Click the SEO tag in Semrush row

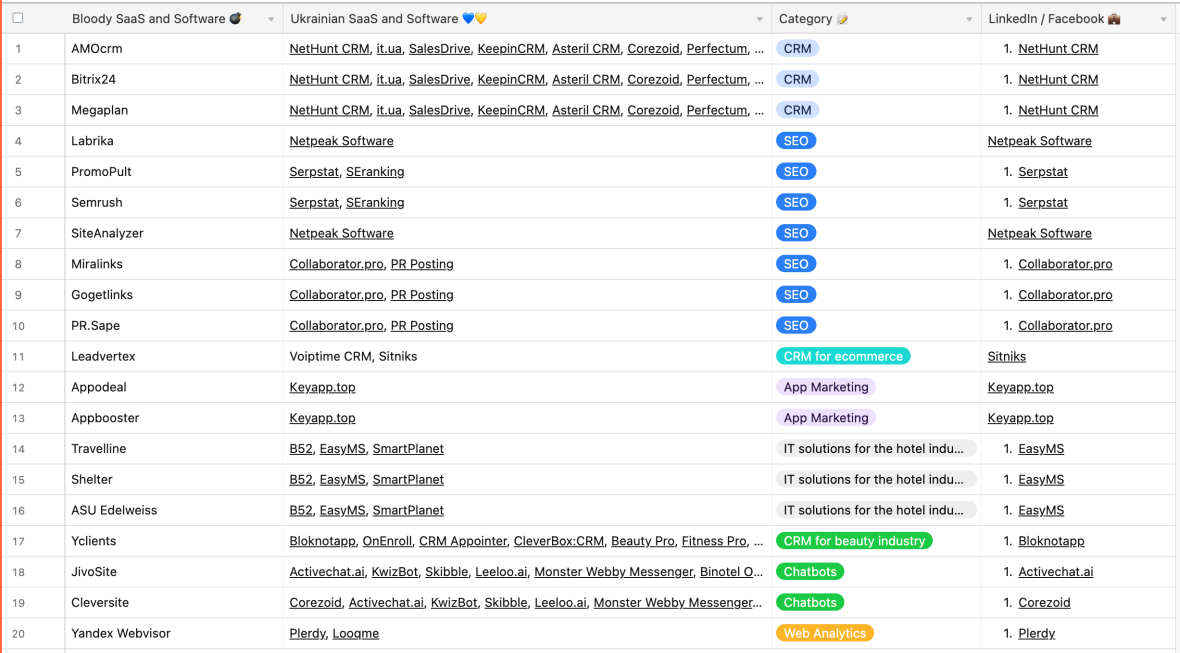pos(795,203)
